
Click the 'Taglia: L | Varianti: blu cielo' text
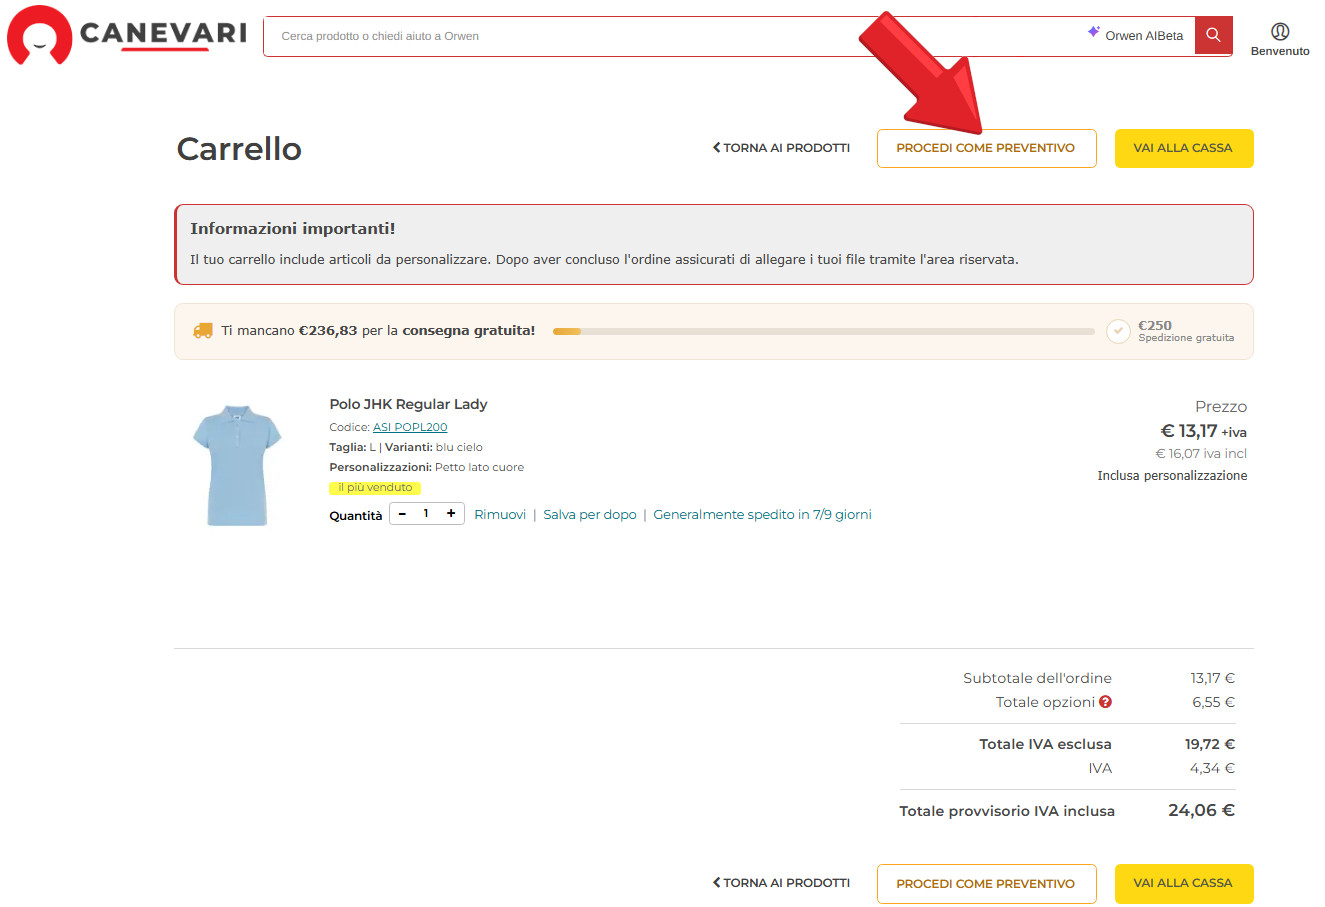(406, 447)
